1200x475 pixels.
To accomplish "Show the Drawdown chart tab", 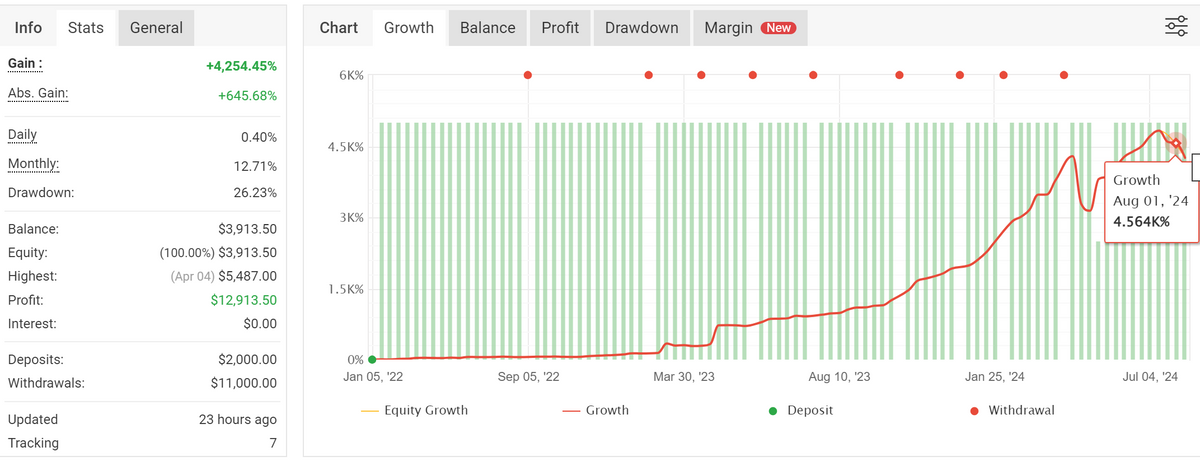I will tap(642, 28).
